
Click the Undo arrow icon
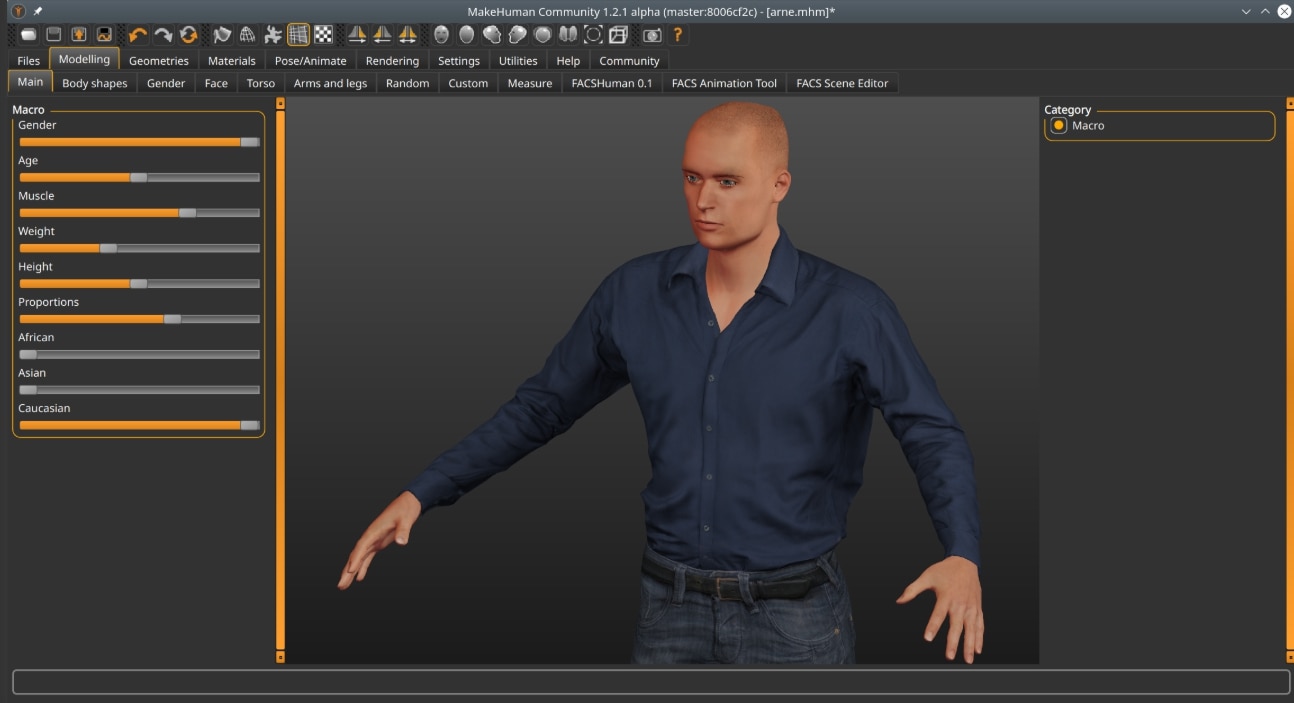click(x=138, y=35)
